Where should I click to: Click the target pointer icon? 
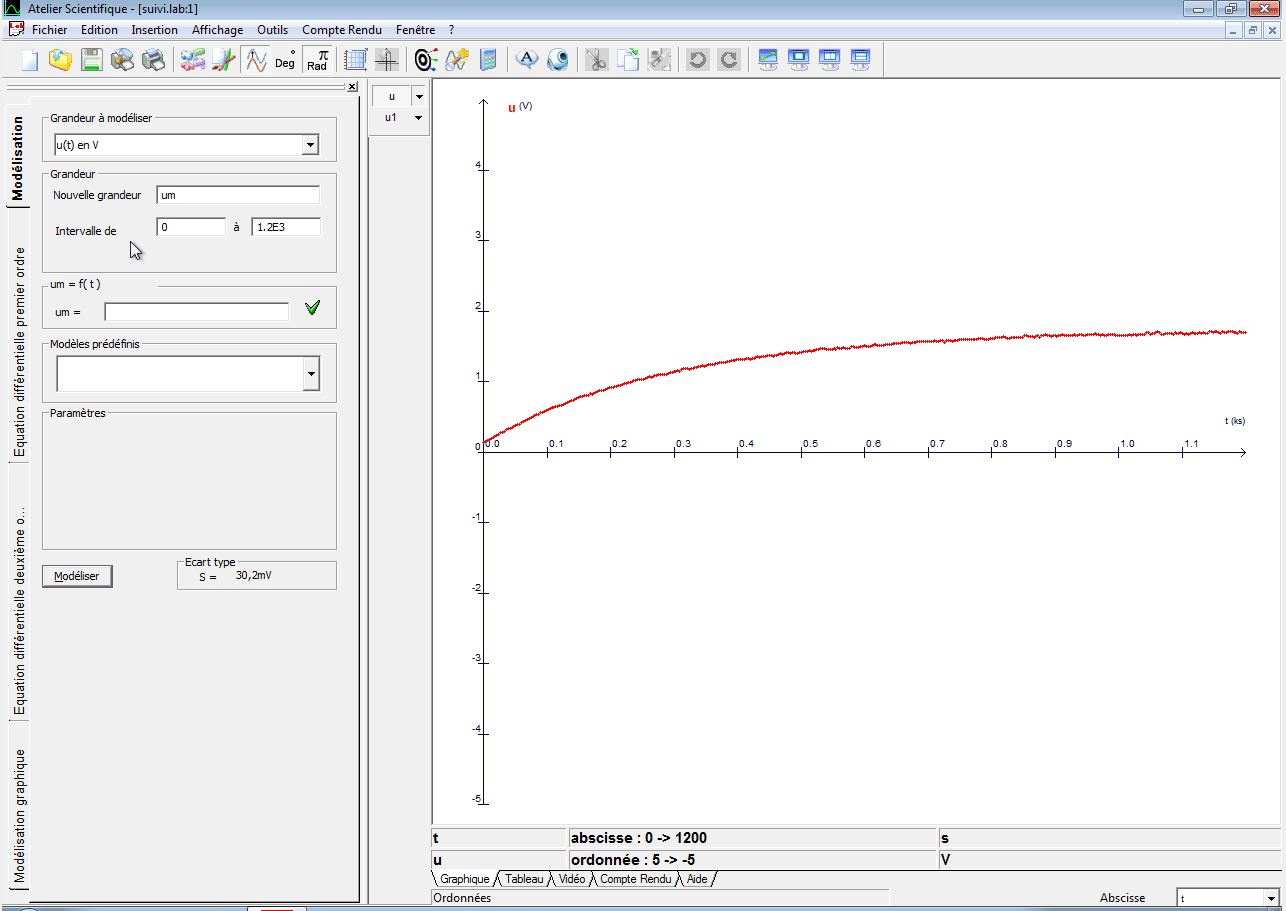point(426,60)
